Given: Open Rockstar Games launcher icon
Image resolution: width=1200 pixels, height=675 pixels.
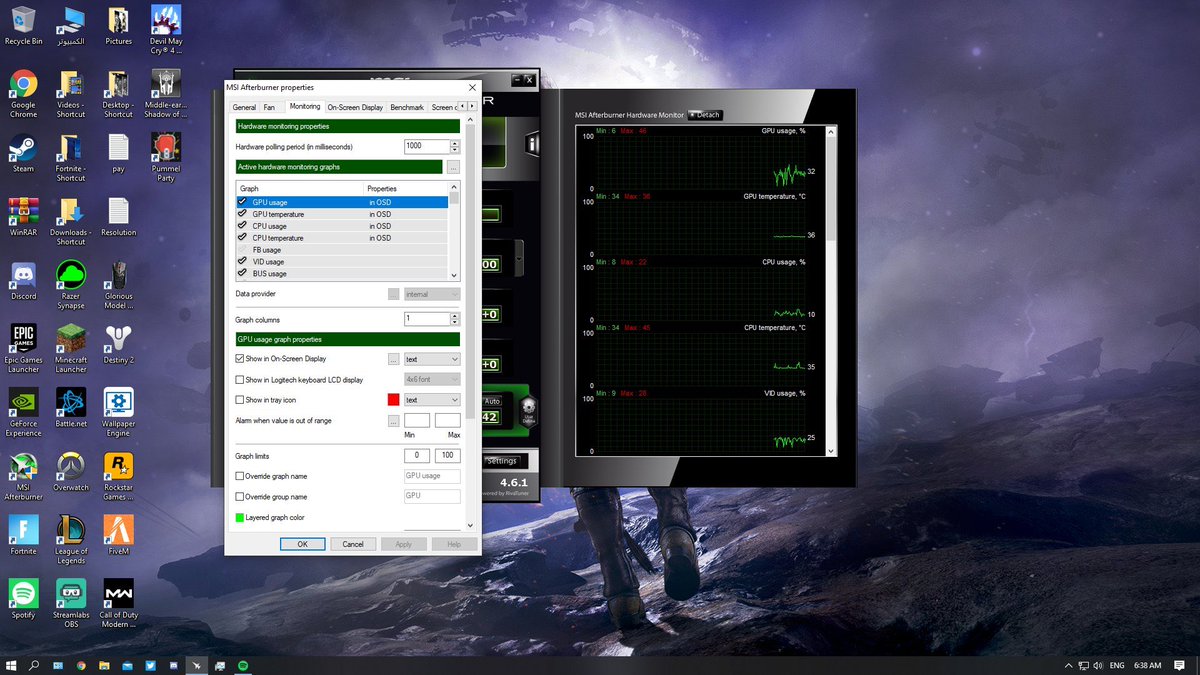Looking at the screenshot, I should 118,477.
